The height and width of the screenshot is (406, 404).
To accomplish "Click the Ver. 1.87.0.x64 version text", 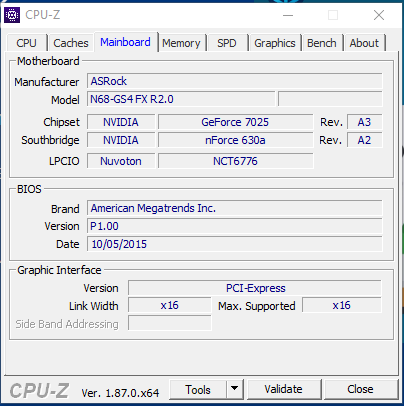I will [x=120, y=393].
